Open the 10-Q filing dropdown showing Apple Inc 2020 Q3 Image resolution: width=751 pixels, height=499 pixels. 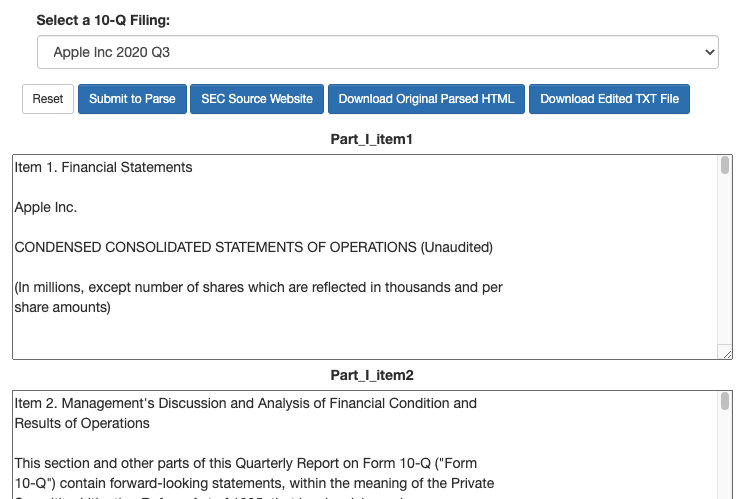[377, 52]
